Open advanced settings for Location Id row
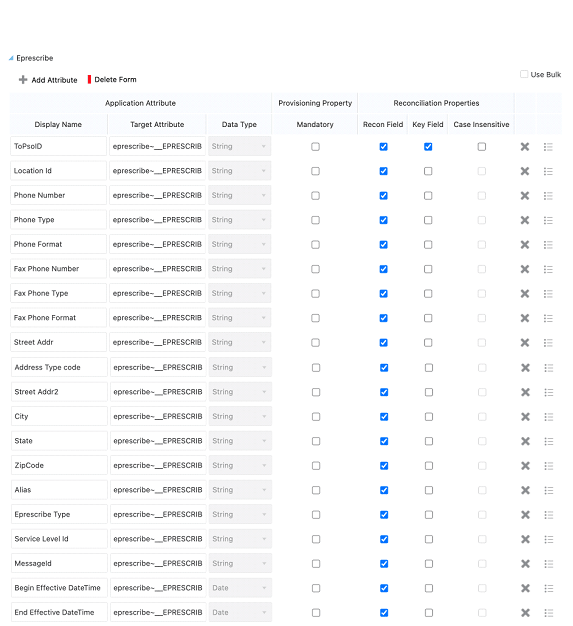Screen dimensions: 573x626 tap(548, 171)
